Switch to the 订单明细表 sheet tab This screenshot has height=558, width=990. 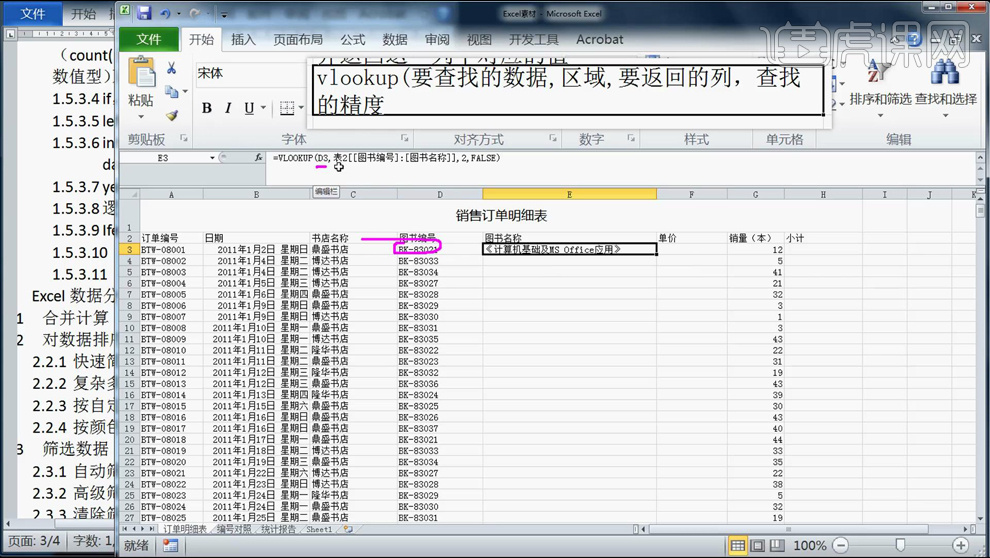click(185, 529)
